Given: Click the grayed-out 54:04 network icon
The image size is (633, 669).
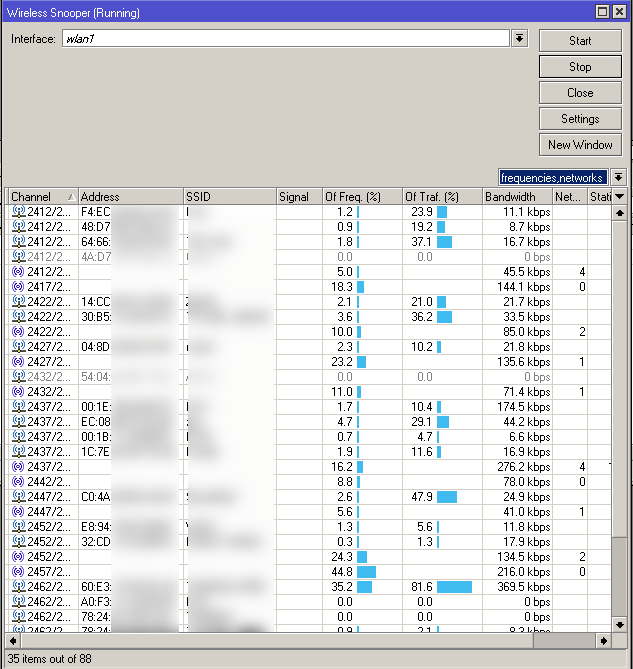Looking at the screenshot, I should pos(18,377).
